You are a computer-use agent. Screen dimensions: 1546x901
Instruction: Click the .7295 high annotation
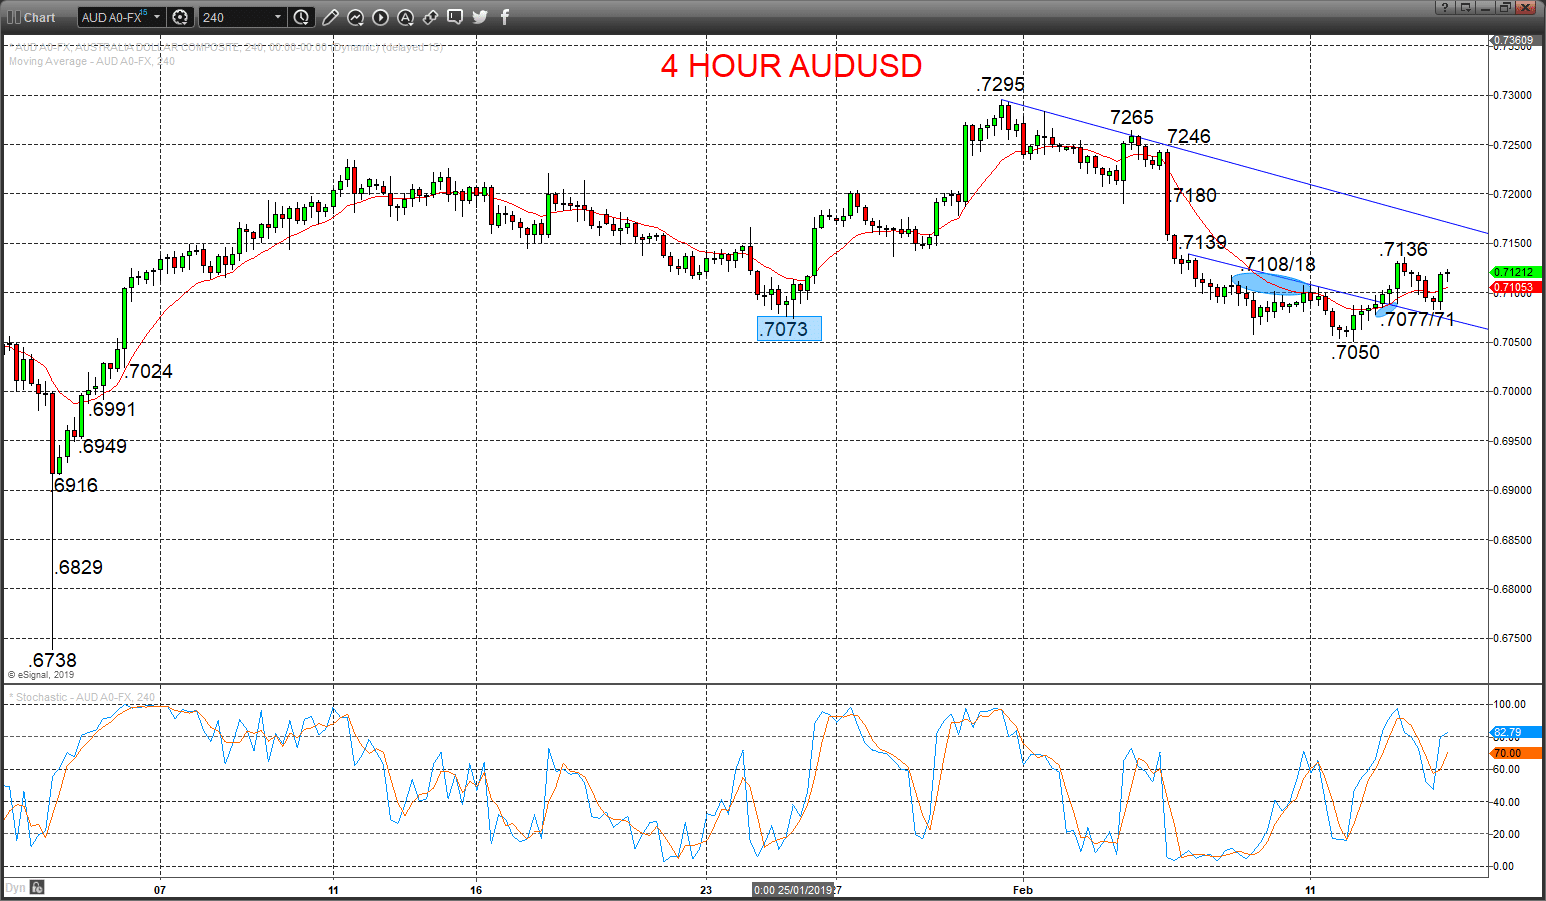(1001, 84)
